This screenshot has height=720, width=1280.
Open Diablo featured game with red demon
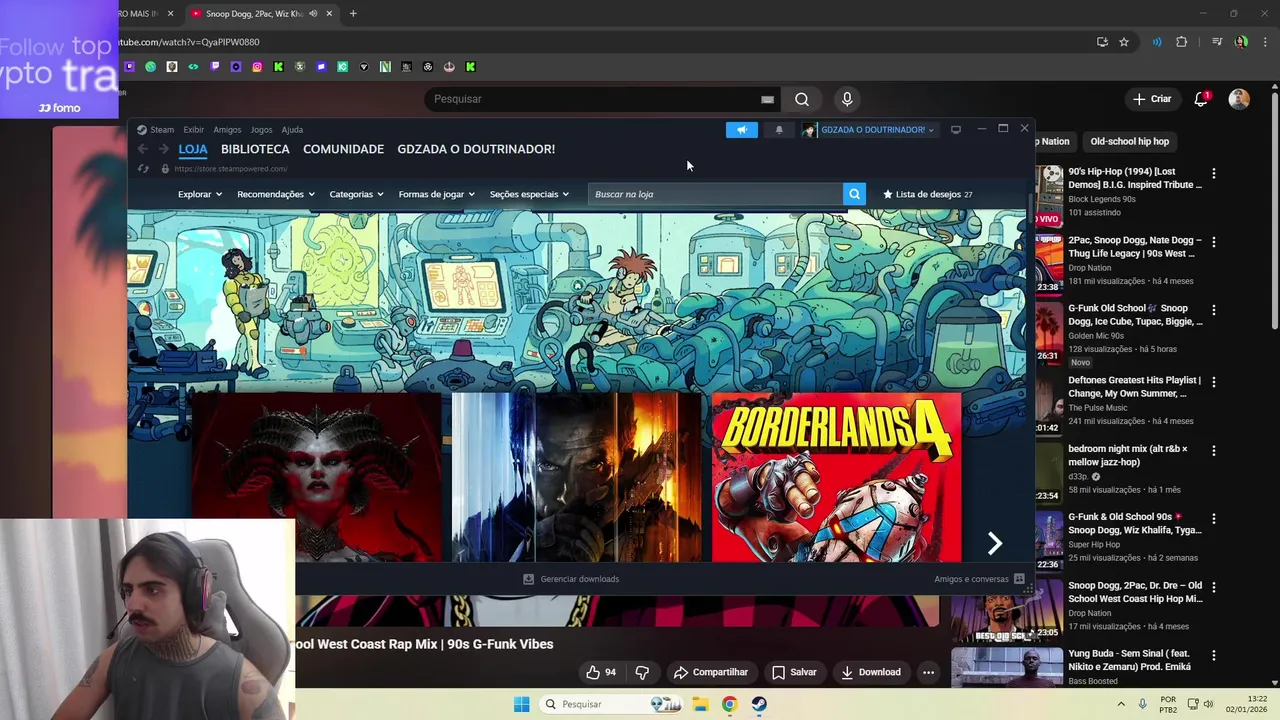(316, 477)
